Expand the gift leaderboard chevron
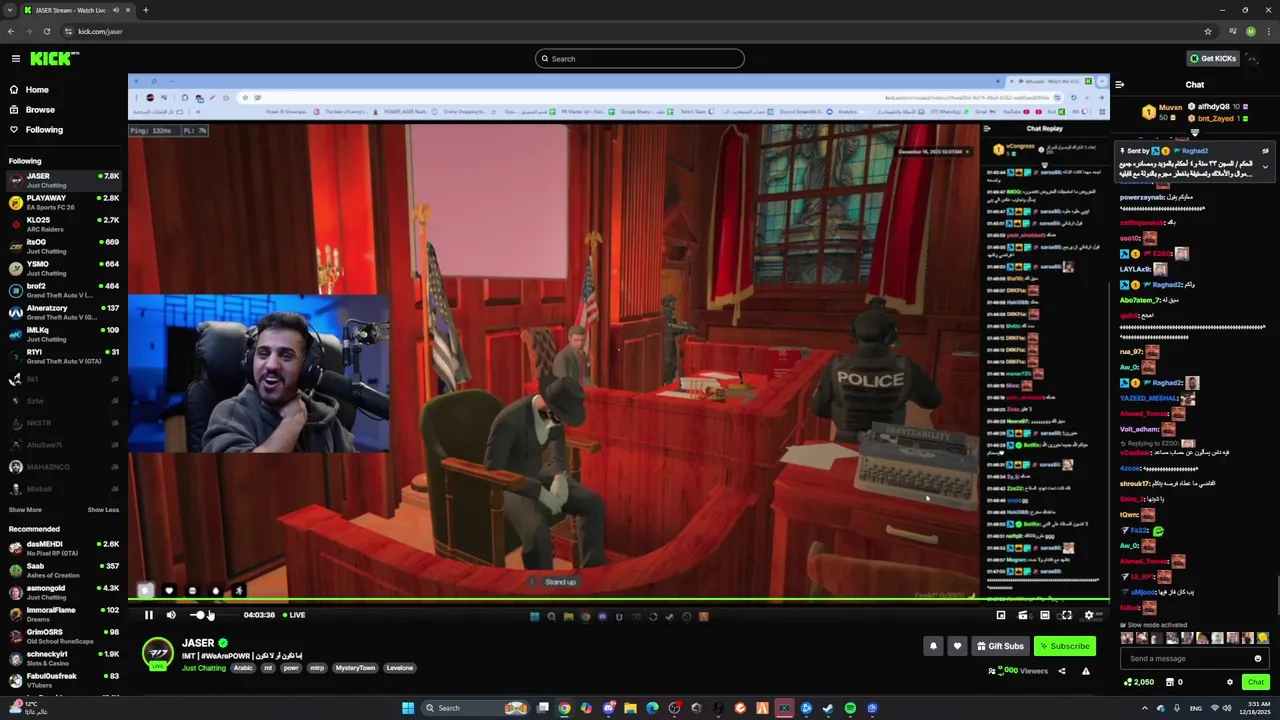The width and height of the screenshot is (1280, 720). click(1195, 132)
